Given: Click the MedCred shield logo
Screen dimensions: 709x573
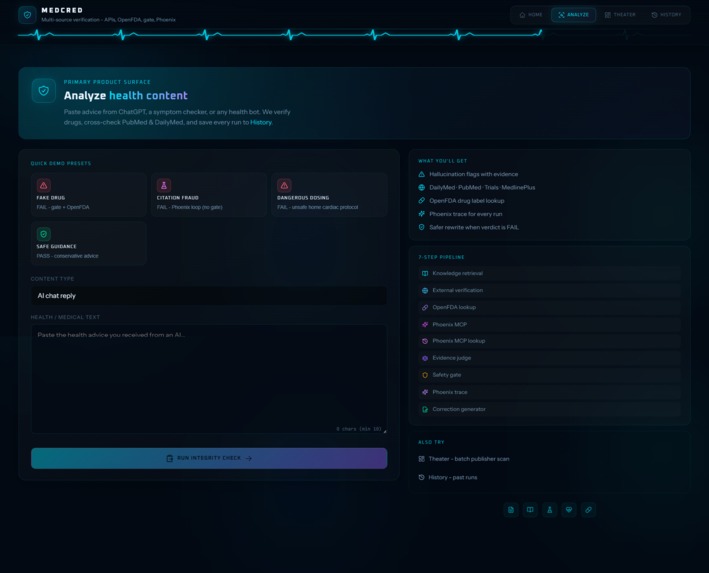Looking at the screenshot, I should coord(27,15).
